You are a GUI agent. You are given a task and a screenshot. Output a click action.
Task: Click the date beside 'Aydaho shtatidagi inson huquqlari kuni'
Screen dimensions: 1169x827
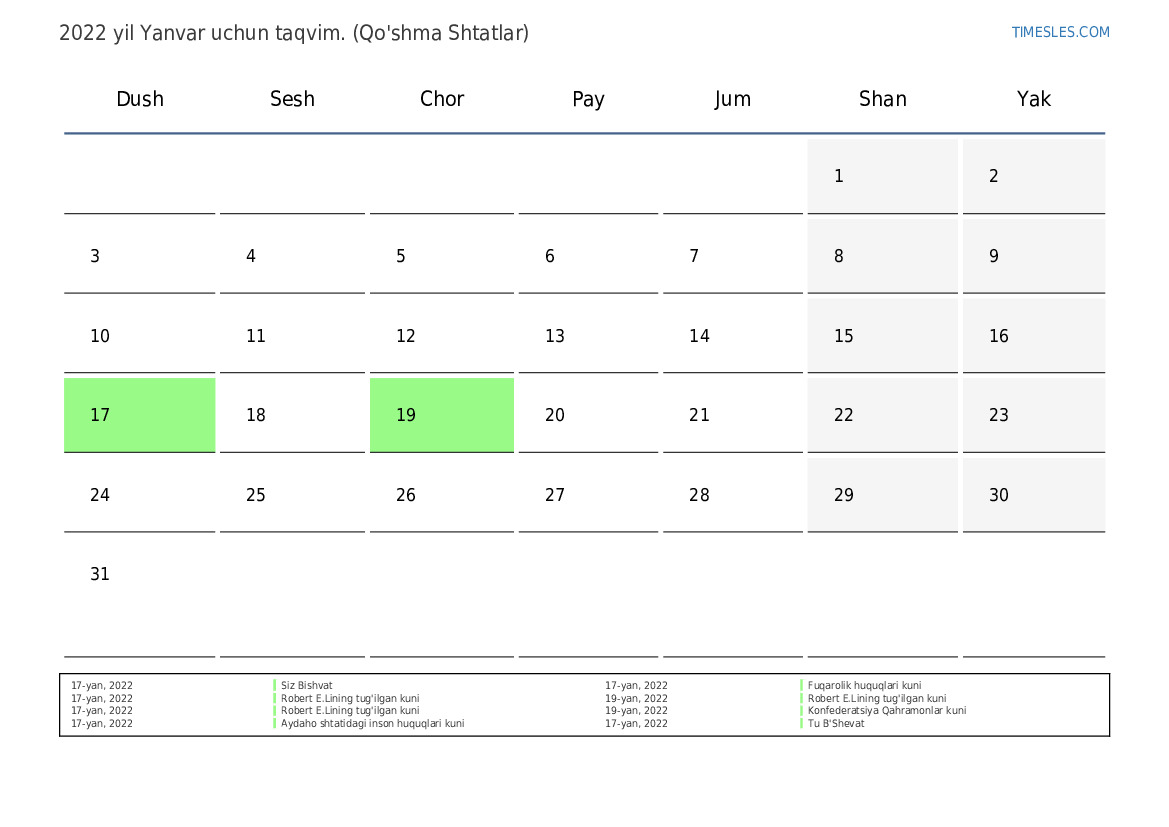coord(102,723)
